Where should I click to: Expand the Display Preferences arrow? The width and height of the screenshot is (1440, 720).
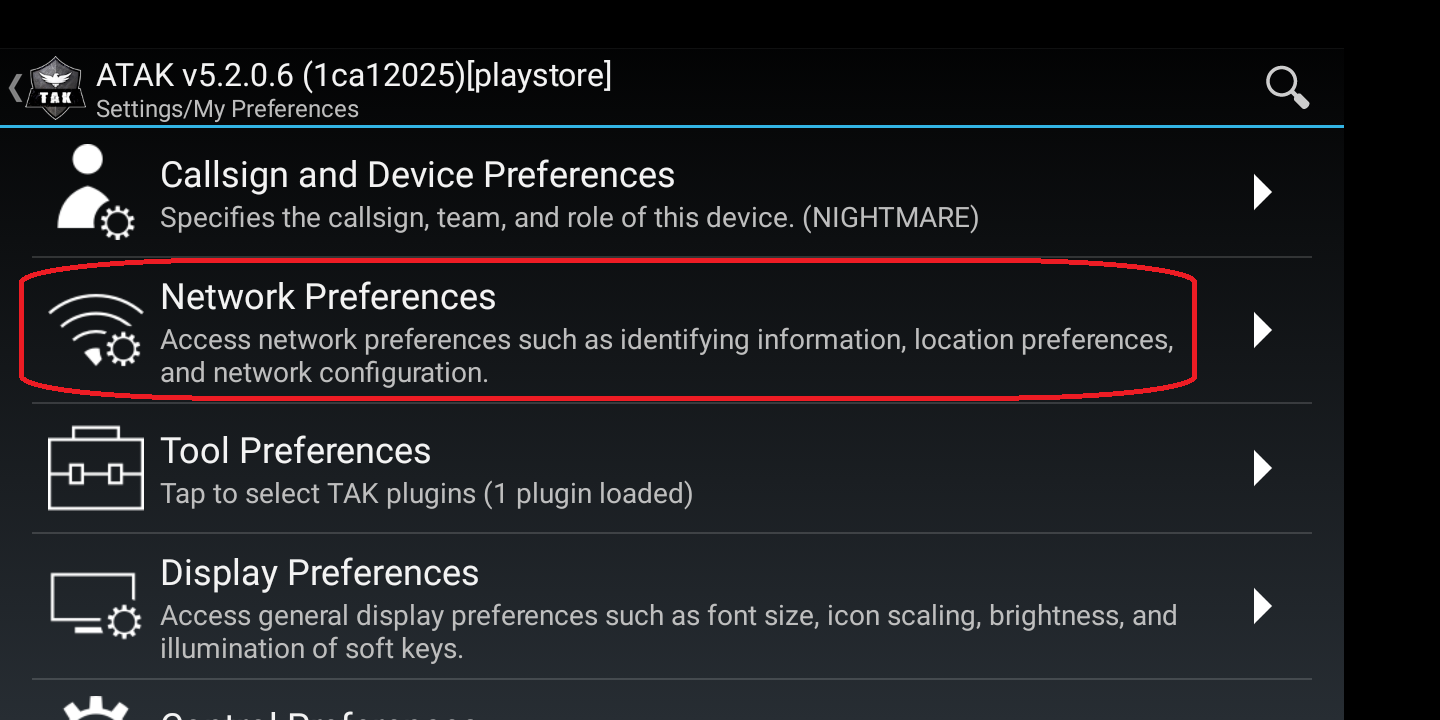1263,605
